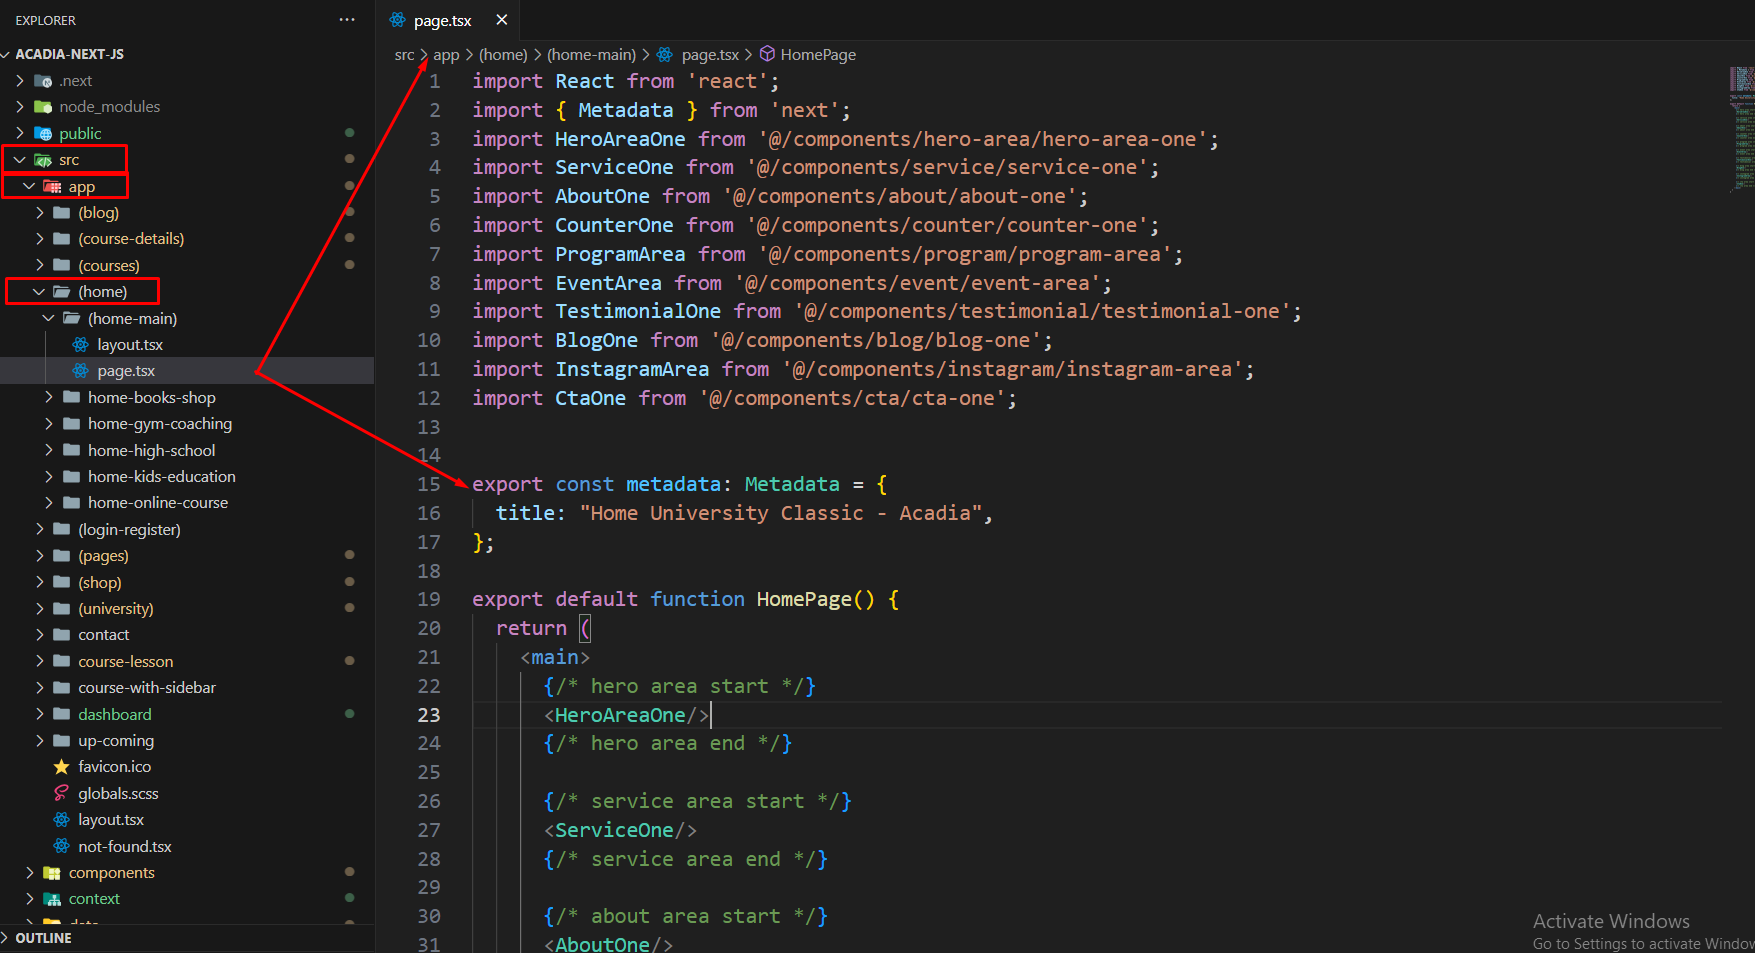Expand the public folder chevron
Image resolution: width=1755 pixels, height=953 pixels.
20,133
